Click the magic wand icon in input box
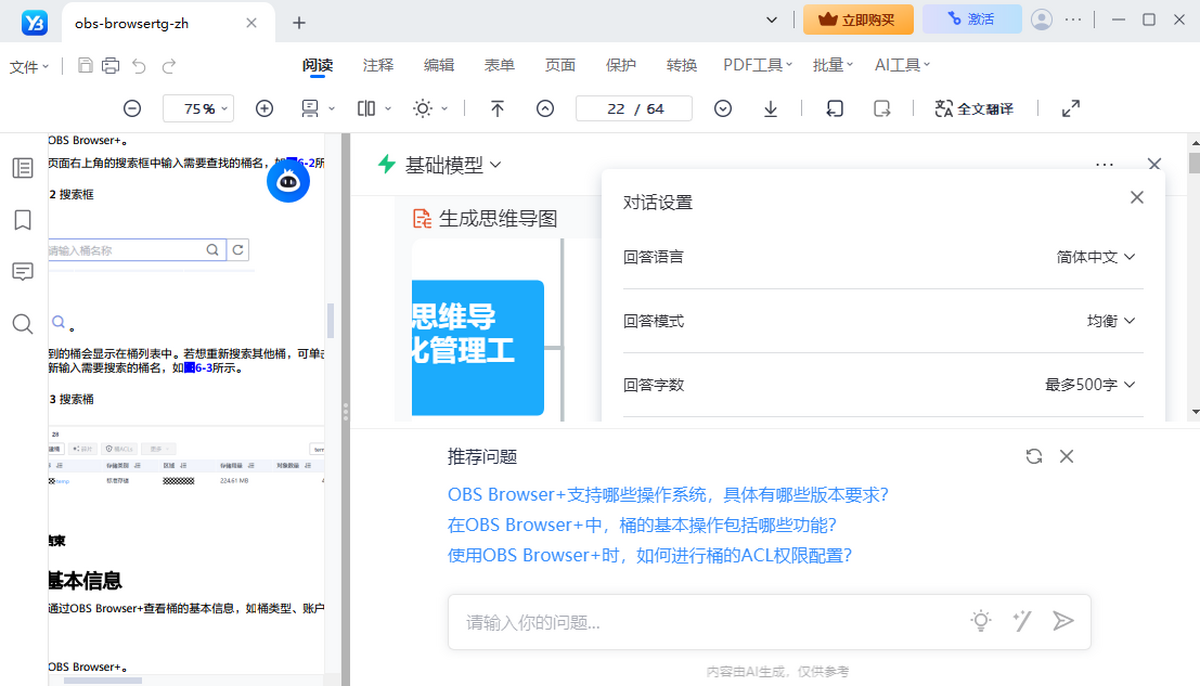The width and height of the screenshot is (1200, 686). tap(1022, 621)
